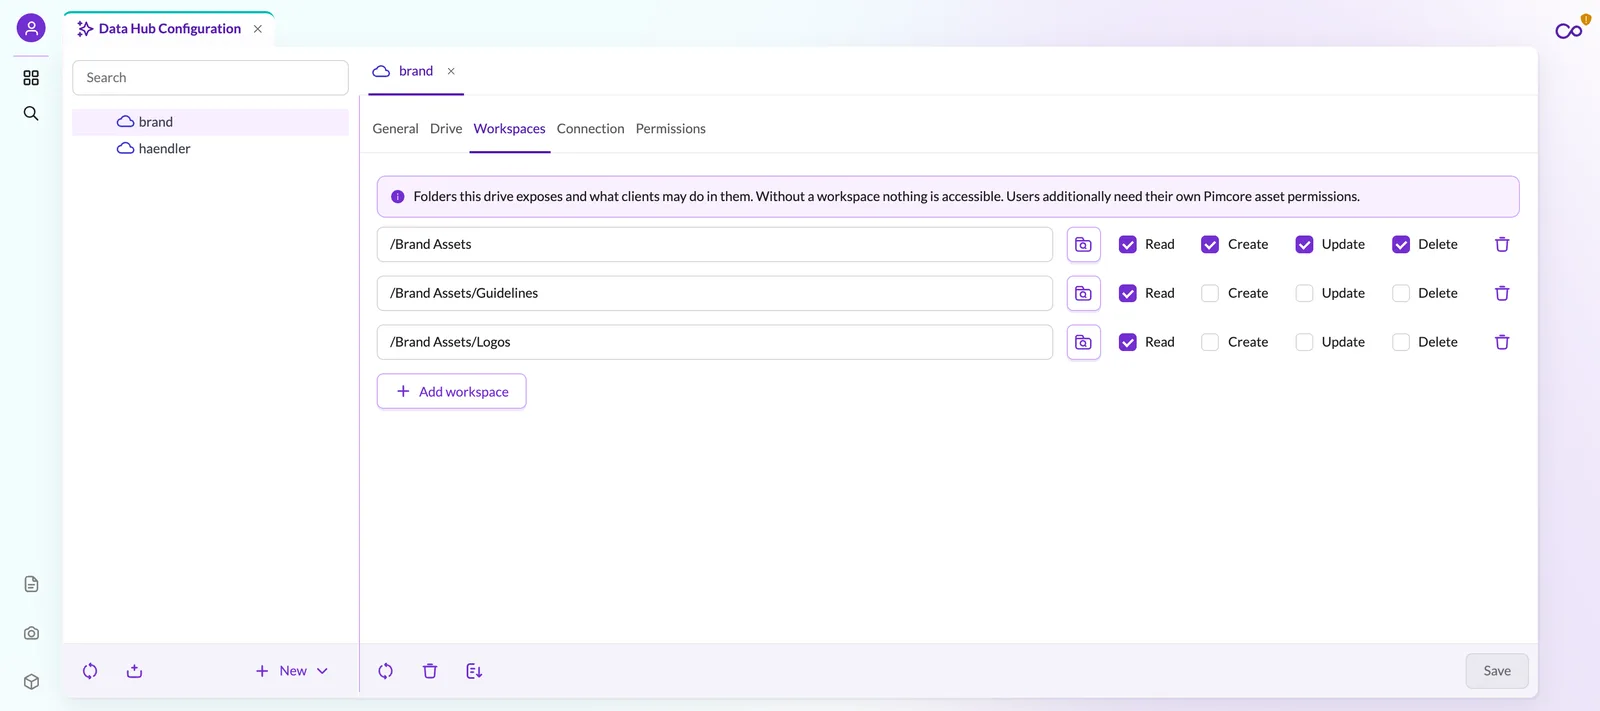The width and height of the screenshot is (1600, 711).
Task: Edit the /Brand Assets/Logos path field
Action: 715,343
